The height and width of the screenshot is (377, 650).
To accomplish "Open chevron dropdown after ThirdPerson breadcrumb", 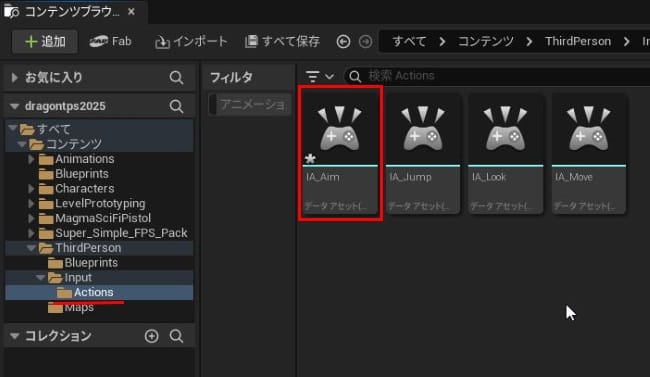I will (x=626, y=41).
